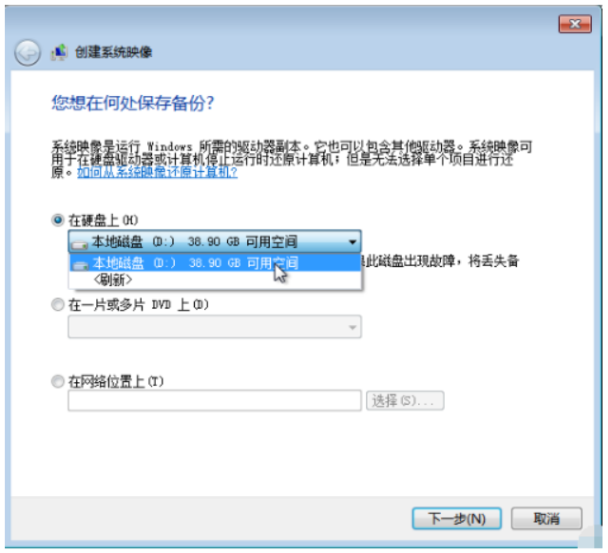This screenshot has width=608, height=553.
Task: Click the network location text field
Action: (x=215, y=401)
